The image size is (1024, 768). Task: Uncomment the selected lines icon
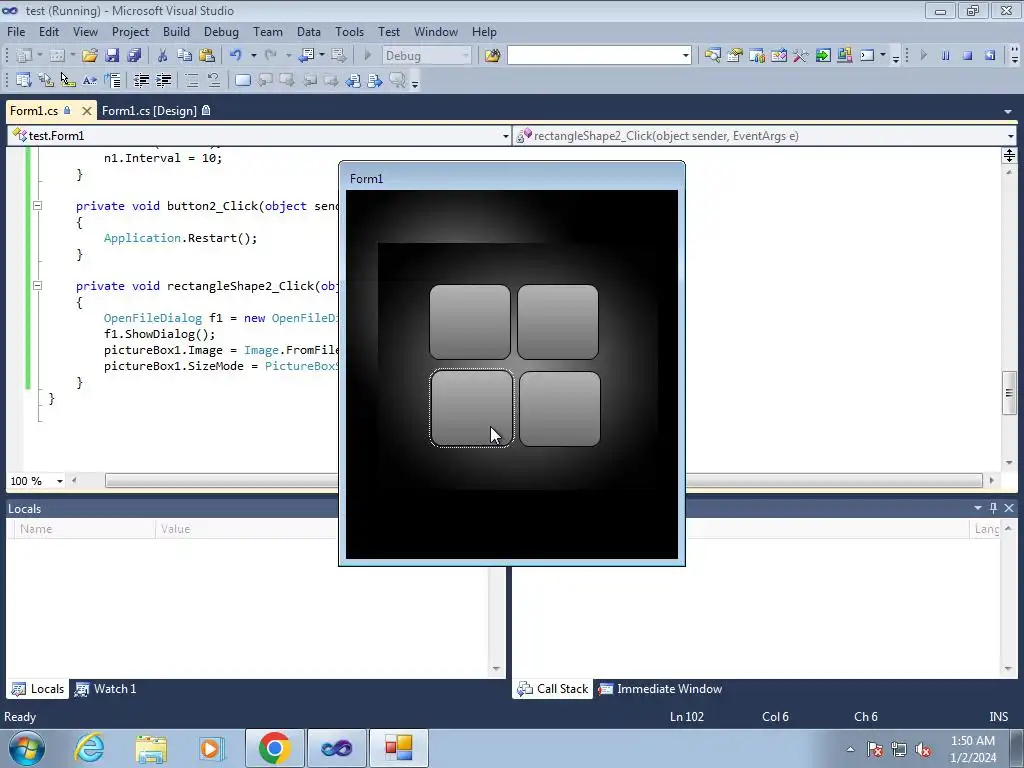coord(214,80)
